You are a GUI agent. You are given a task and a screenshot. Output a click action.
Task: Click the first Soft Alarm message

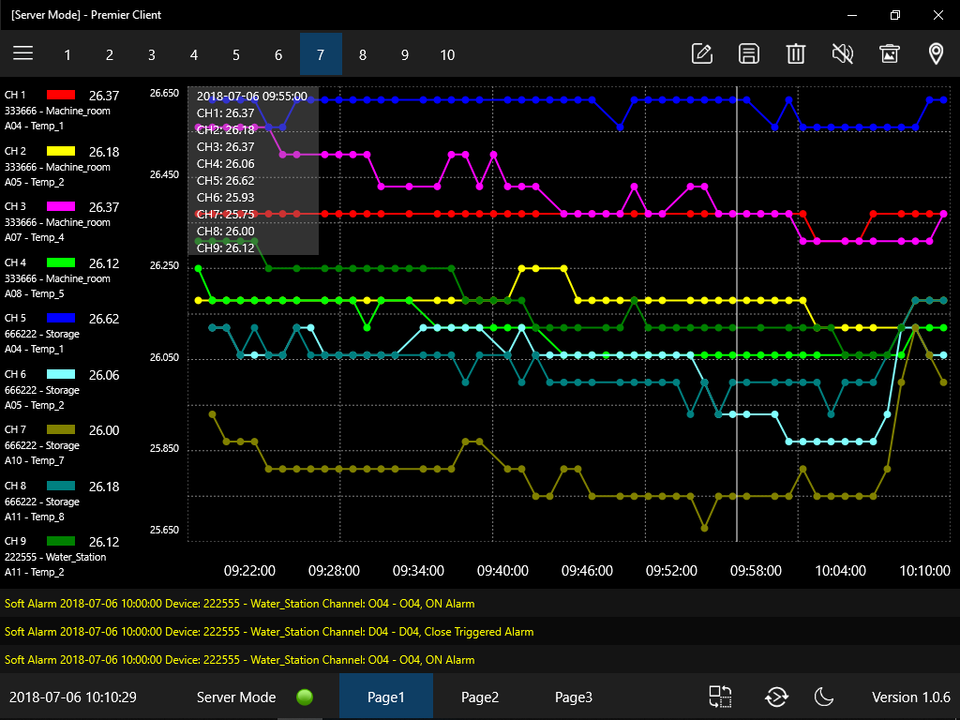point(240,604)
